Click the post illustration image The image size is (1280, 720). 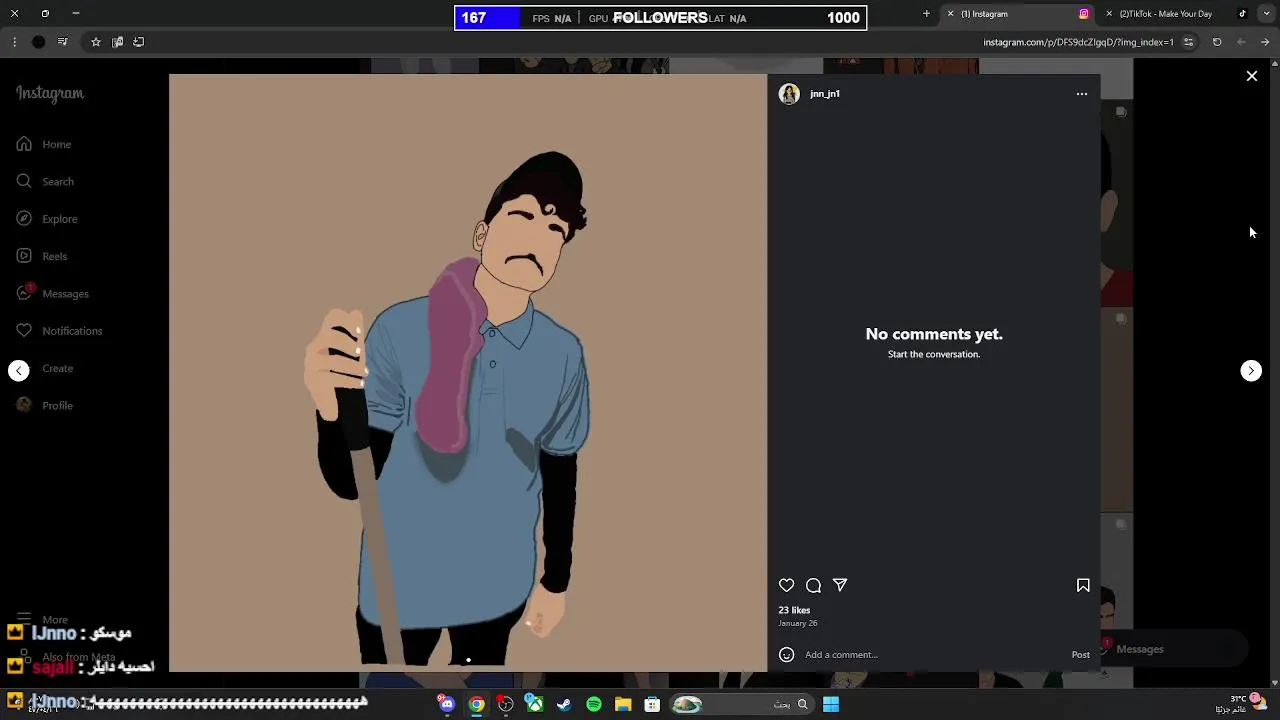[468, 372]
